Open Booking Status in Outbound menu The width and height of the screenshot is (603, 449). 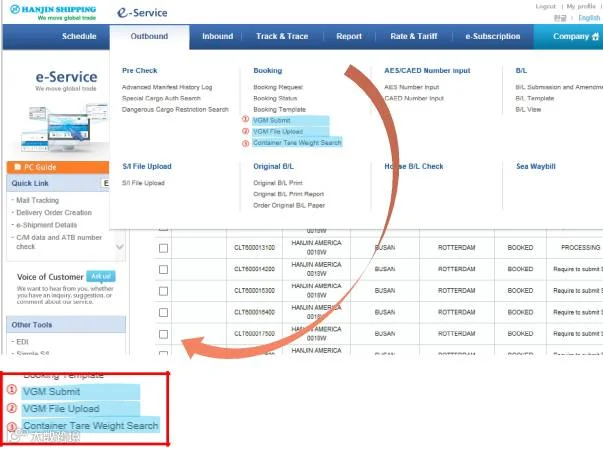pyautogui.click(x=275, y=98)
